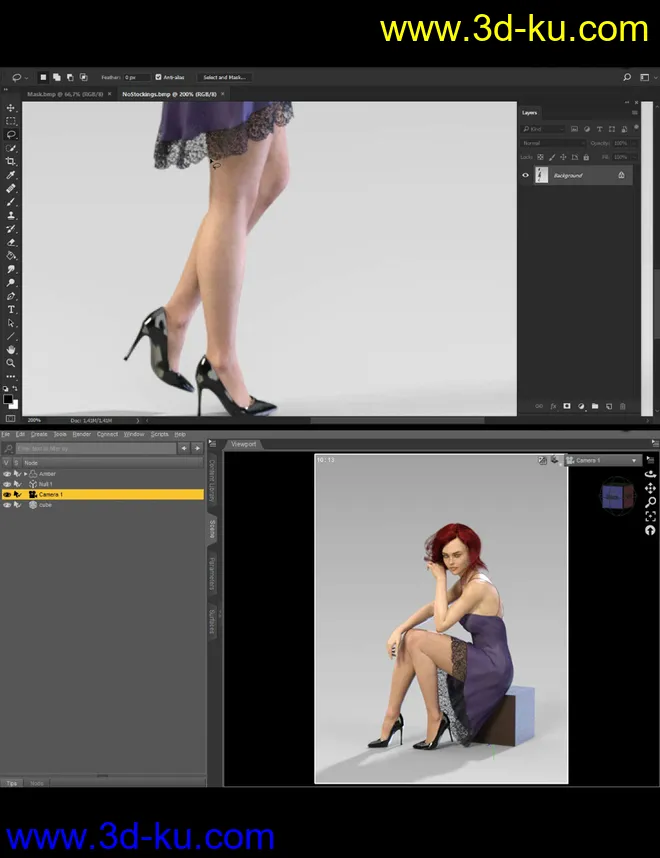660x858 pixels.
Task: Click the foreground color swatch
Action: (x=8, y=399)
